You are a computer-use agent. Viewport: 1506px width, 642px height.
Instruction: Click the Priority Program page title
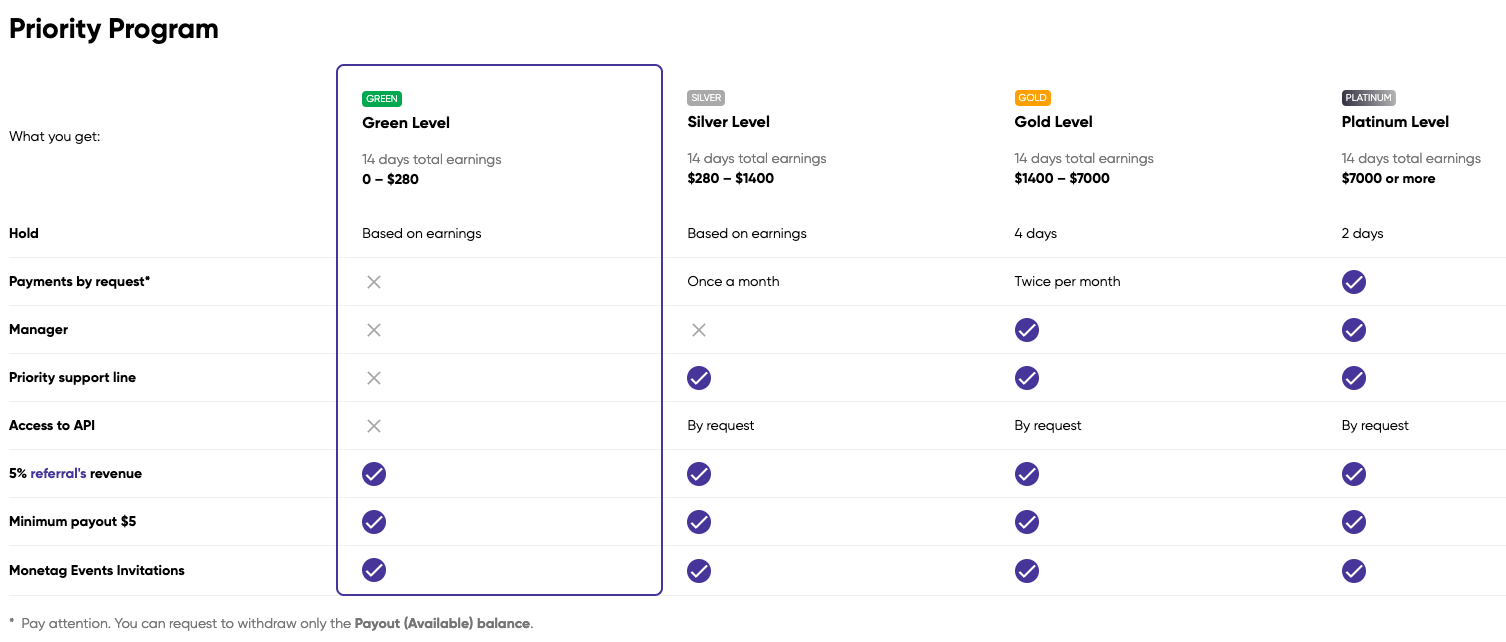click(x=114, y=29)
